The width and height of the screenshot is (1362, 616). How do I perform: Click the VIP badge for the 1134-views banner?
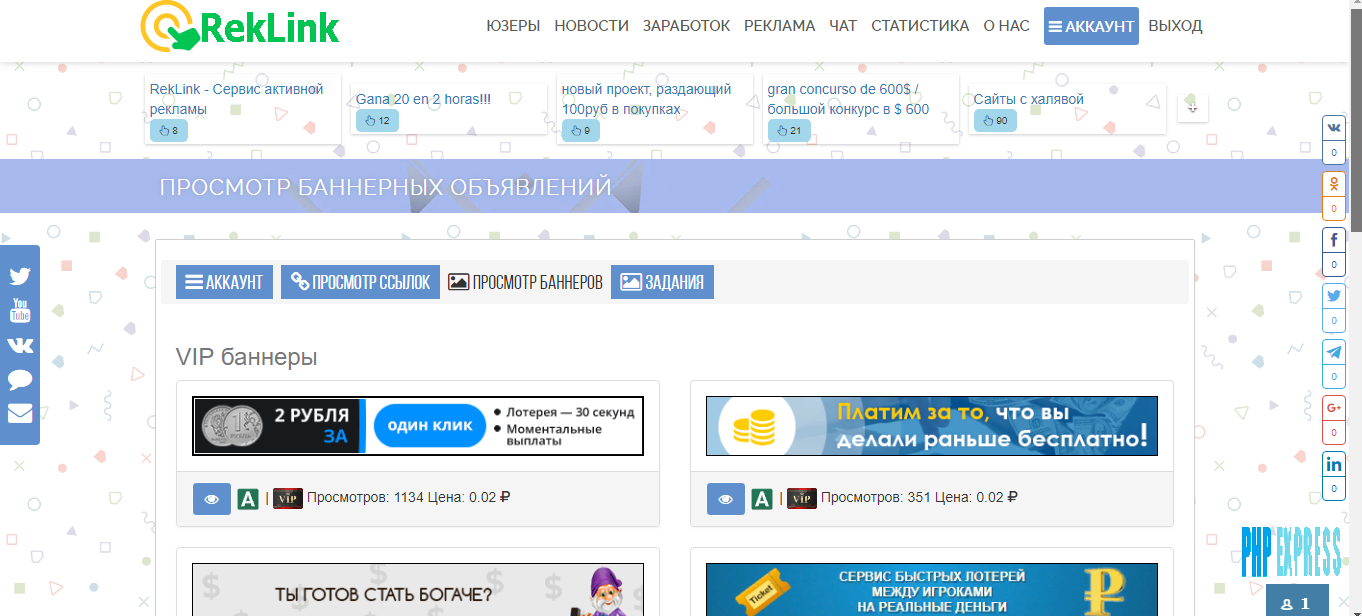[288, 498]
